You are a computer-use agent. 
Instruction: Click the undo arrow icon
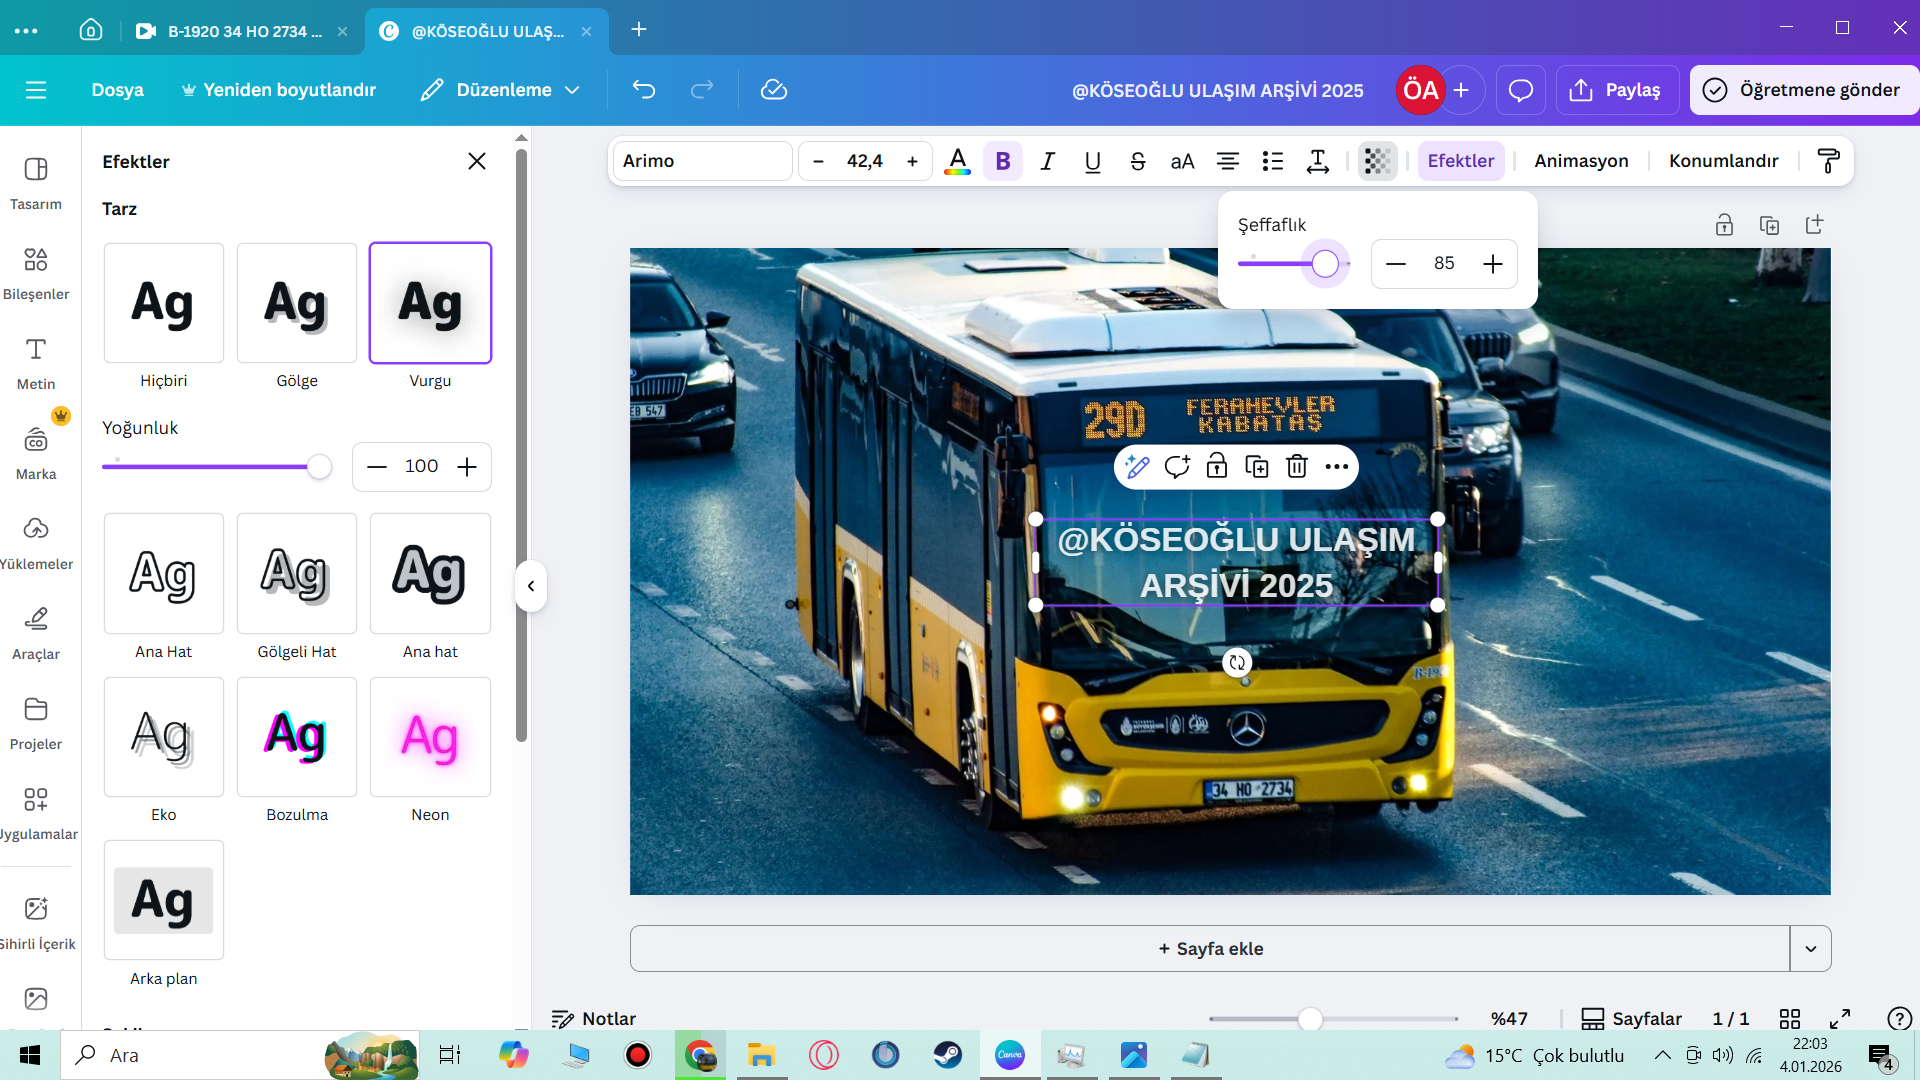point(644,90)
